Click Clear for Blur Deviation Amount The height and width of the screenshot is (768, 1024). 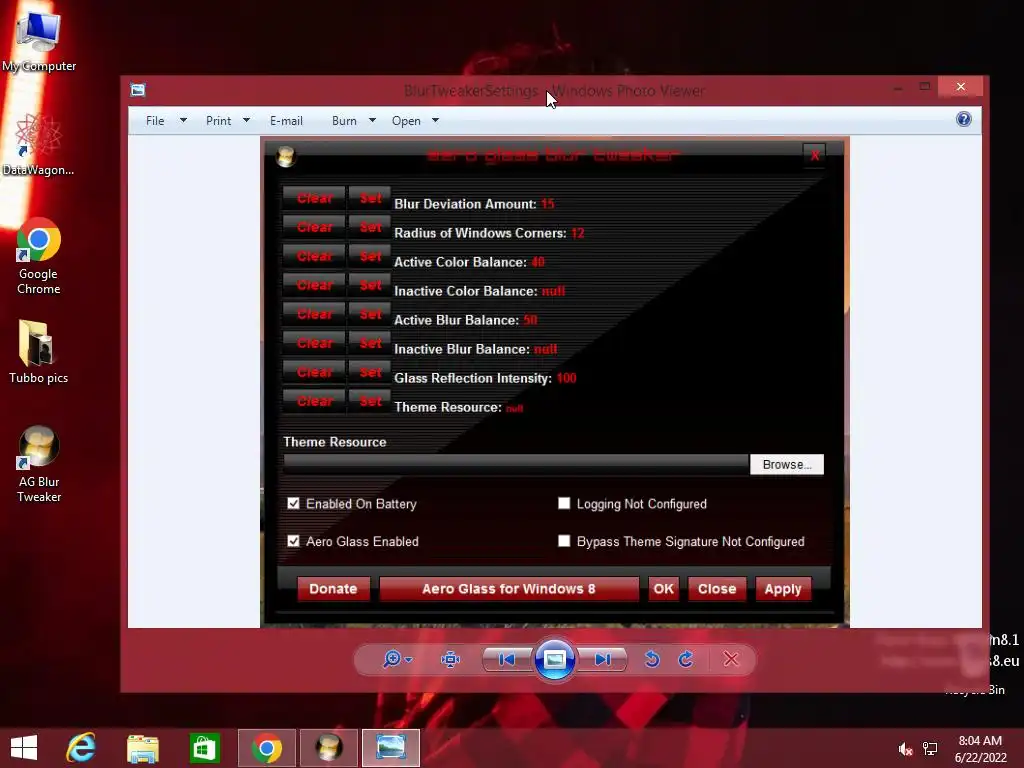click(314, 198)
